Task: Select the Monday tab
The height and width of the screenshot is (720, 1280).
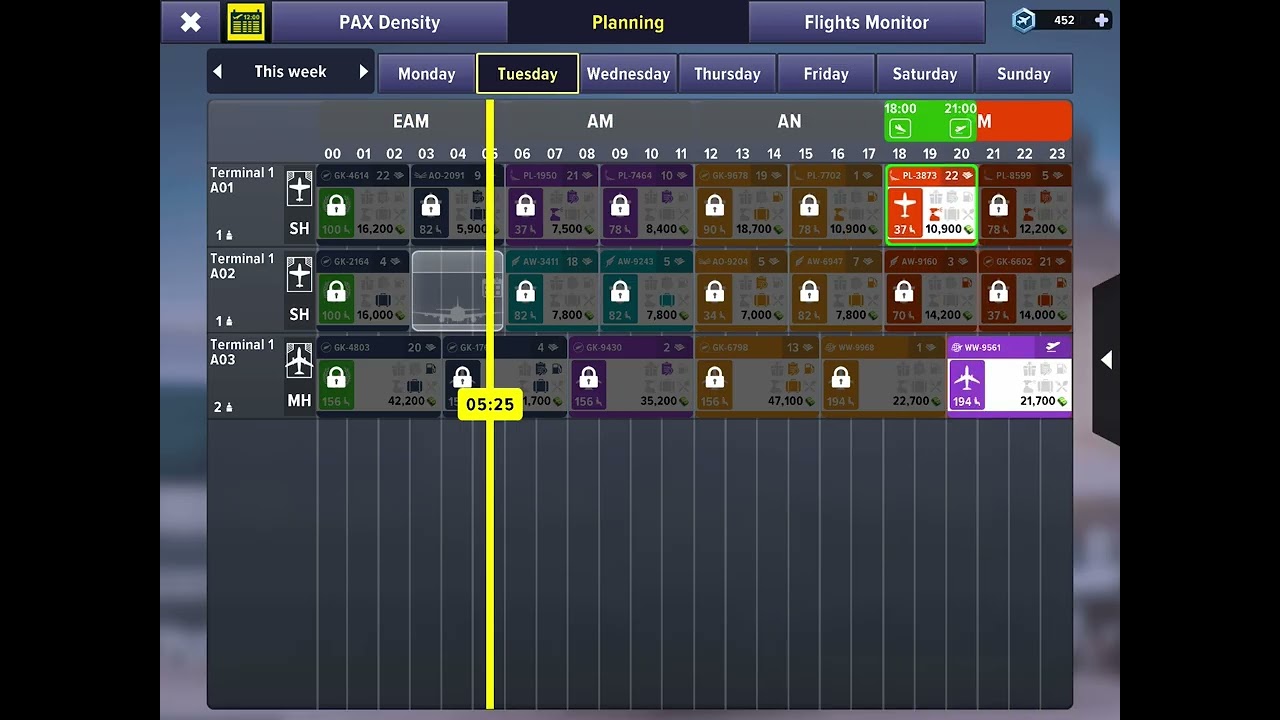Action: [427, 74]
